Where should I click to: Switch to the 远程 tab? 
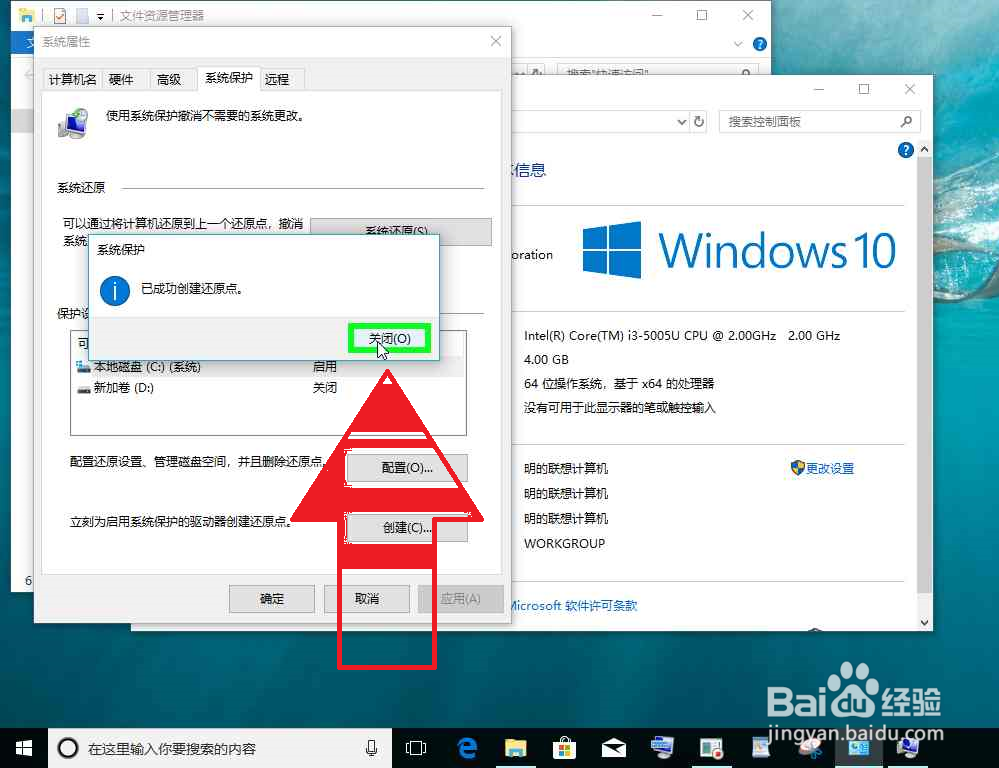[x=278, y=79]
